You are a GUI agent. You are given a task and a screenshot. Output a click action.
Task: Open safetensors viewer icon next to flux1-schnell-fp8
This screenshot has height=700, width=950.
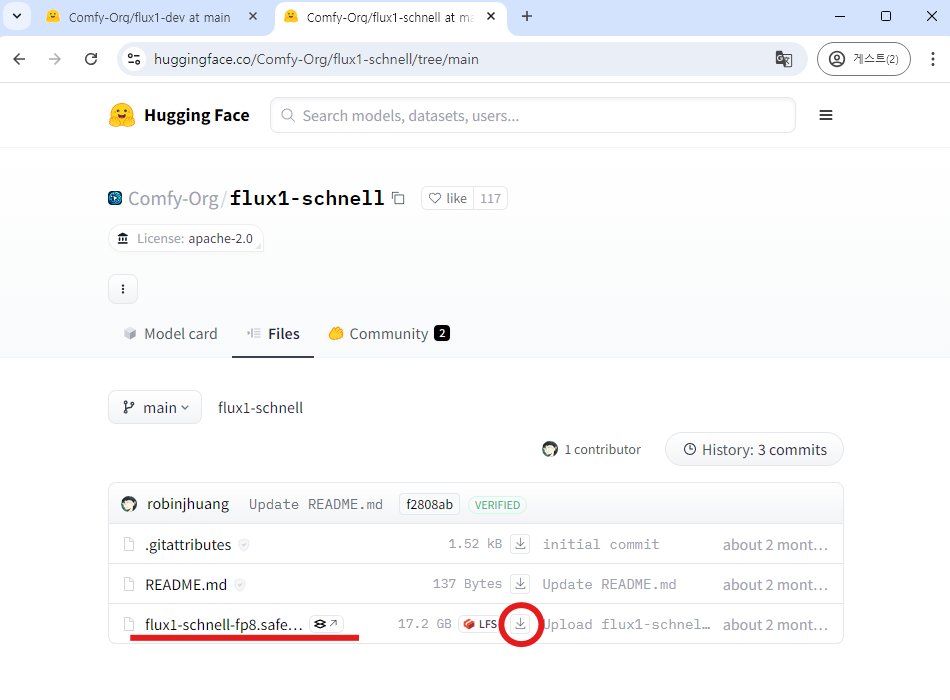[326, 624]
